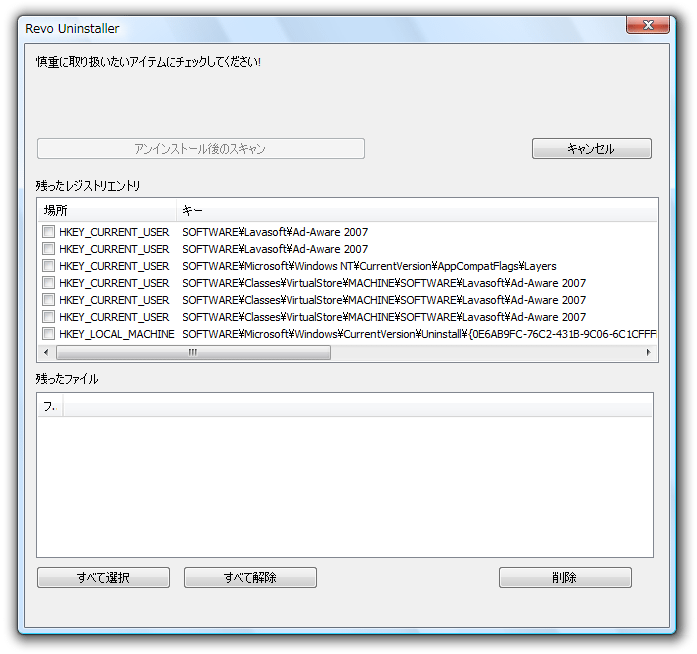Click the すべて解除 button
697x654 pixels.
[x=250, y=578]
